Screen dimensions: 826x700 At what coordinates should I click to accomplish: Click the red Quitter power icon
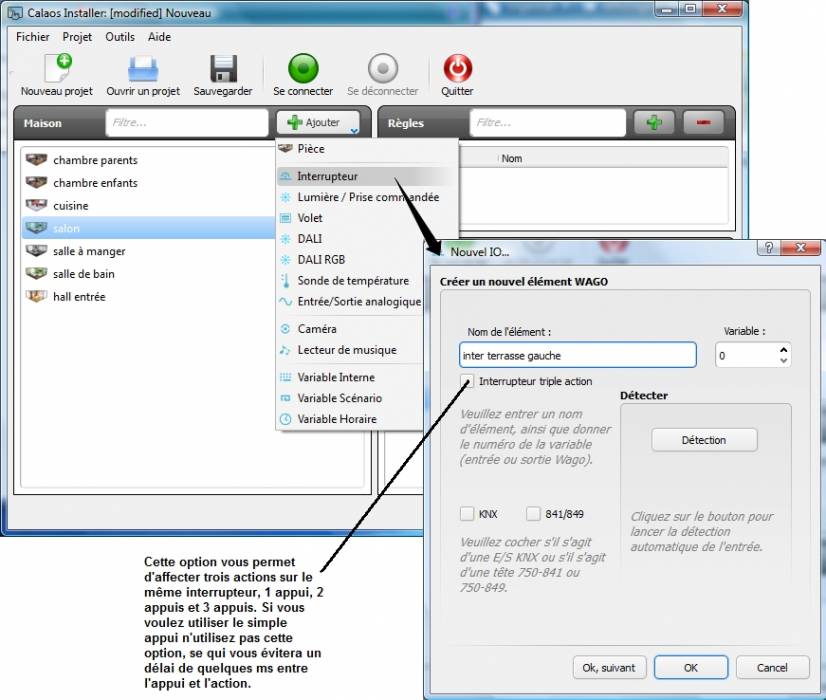(x=457, y=68)
